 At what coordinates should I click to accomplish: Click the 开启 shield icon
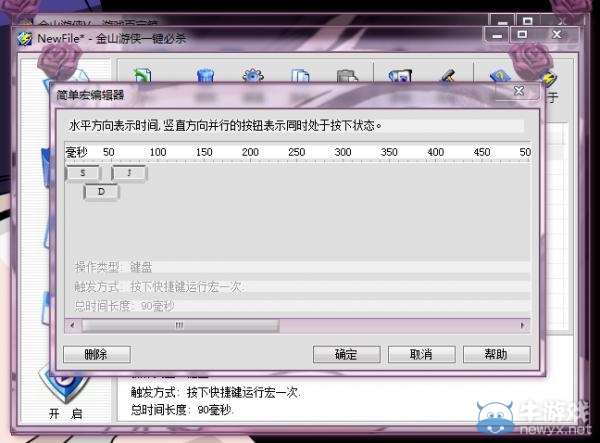pos(66,385)
